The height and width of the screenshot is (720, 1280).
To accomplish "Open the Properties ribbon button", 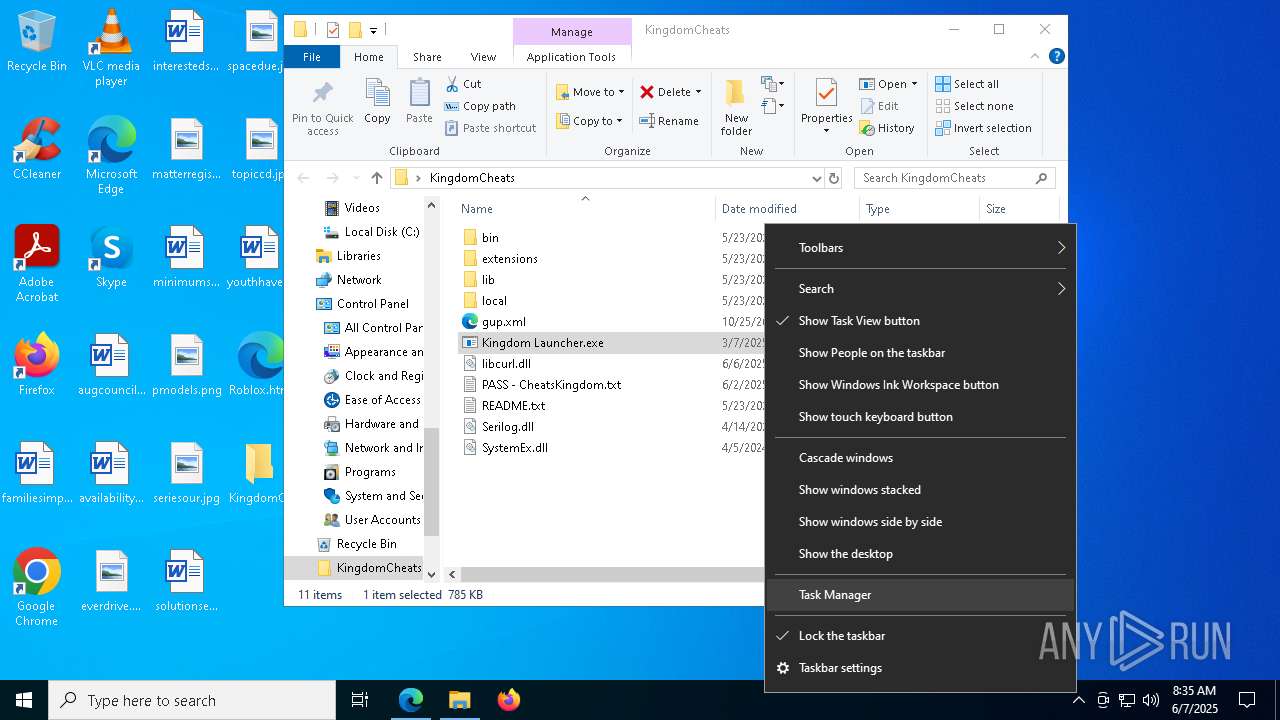I will [x=826, y=107].
